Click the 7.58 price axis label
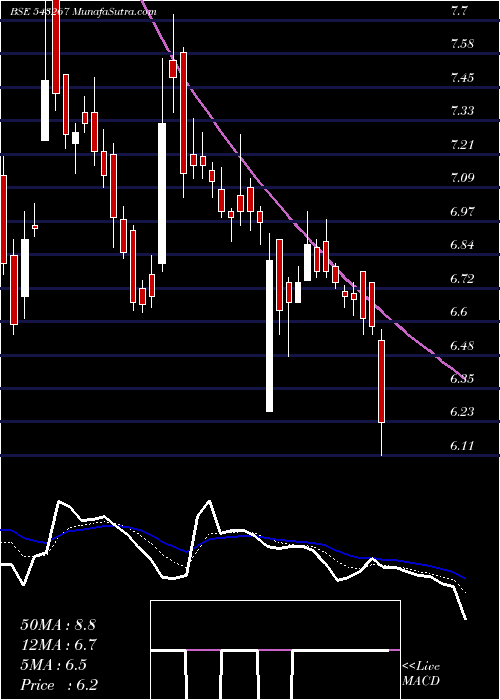The image size is (500, 700). [462, 44]
